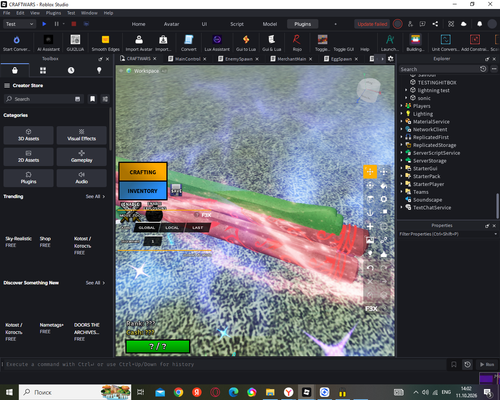Open the Visual Effects category
This screenshot has height=400, width=500.
[82, 135]
